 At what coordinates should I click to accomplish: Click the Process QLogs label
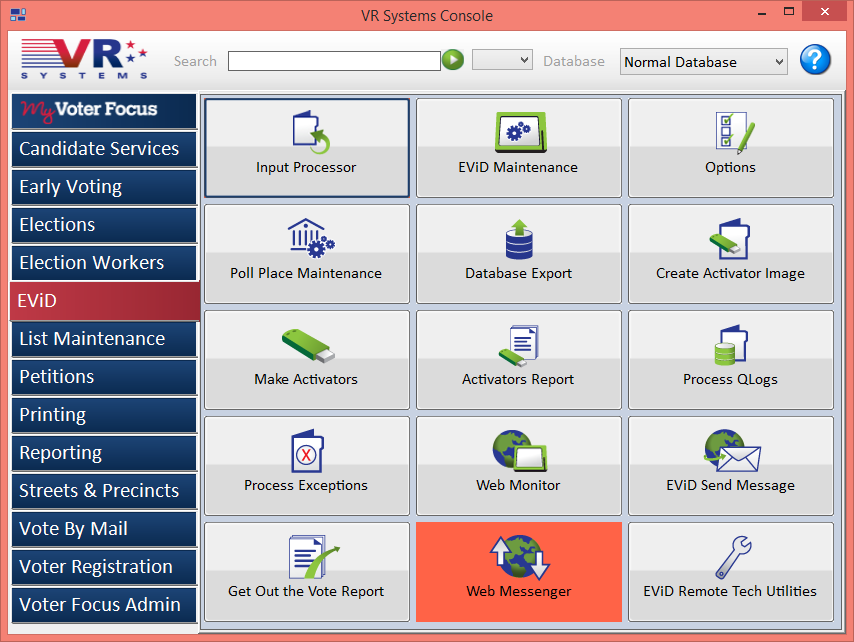click(730, 380)
